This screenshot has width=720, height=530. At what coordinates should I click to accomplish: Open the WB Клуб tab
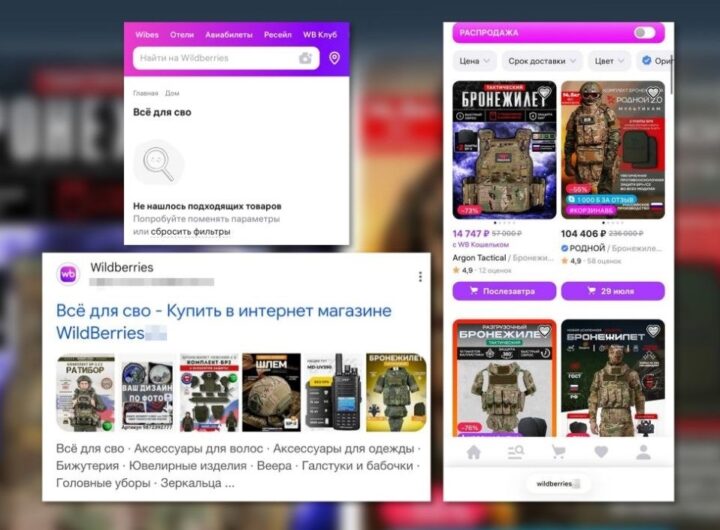tap(320, 35)
